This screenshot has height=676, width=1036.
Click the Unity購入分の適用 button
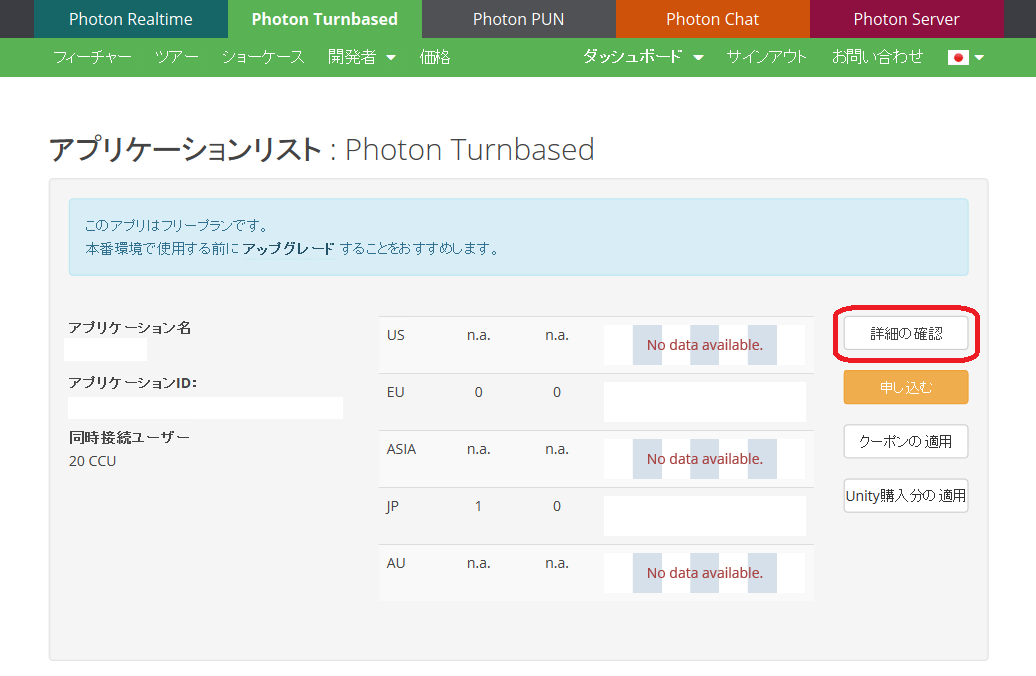tap(906, 496)
